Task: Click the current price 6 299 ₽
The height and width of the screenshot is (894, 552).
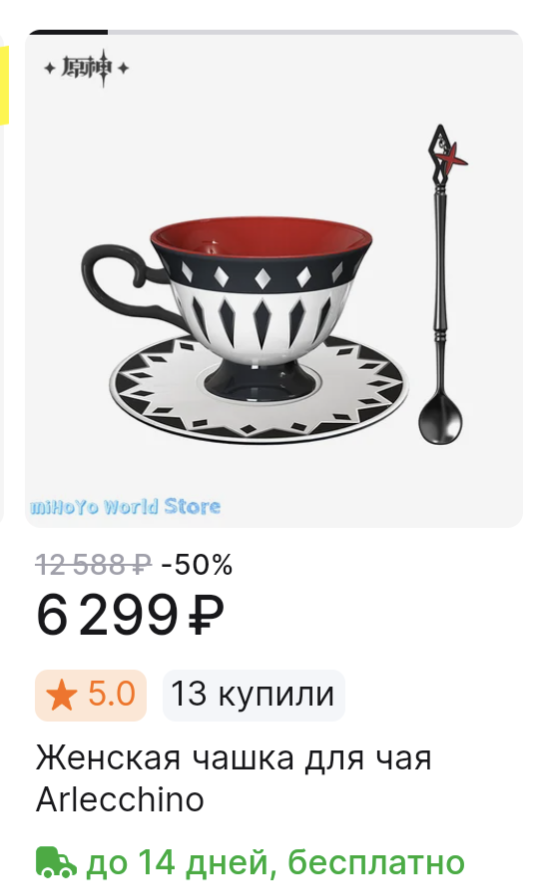Action: tap(130, 615)
